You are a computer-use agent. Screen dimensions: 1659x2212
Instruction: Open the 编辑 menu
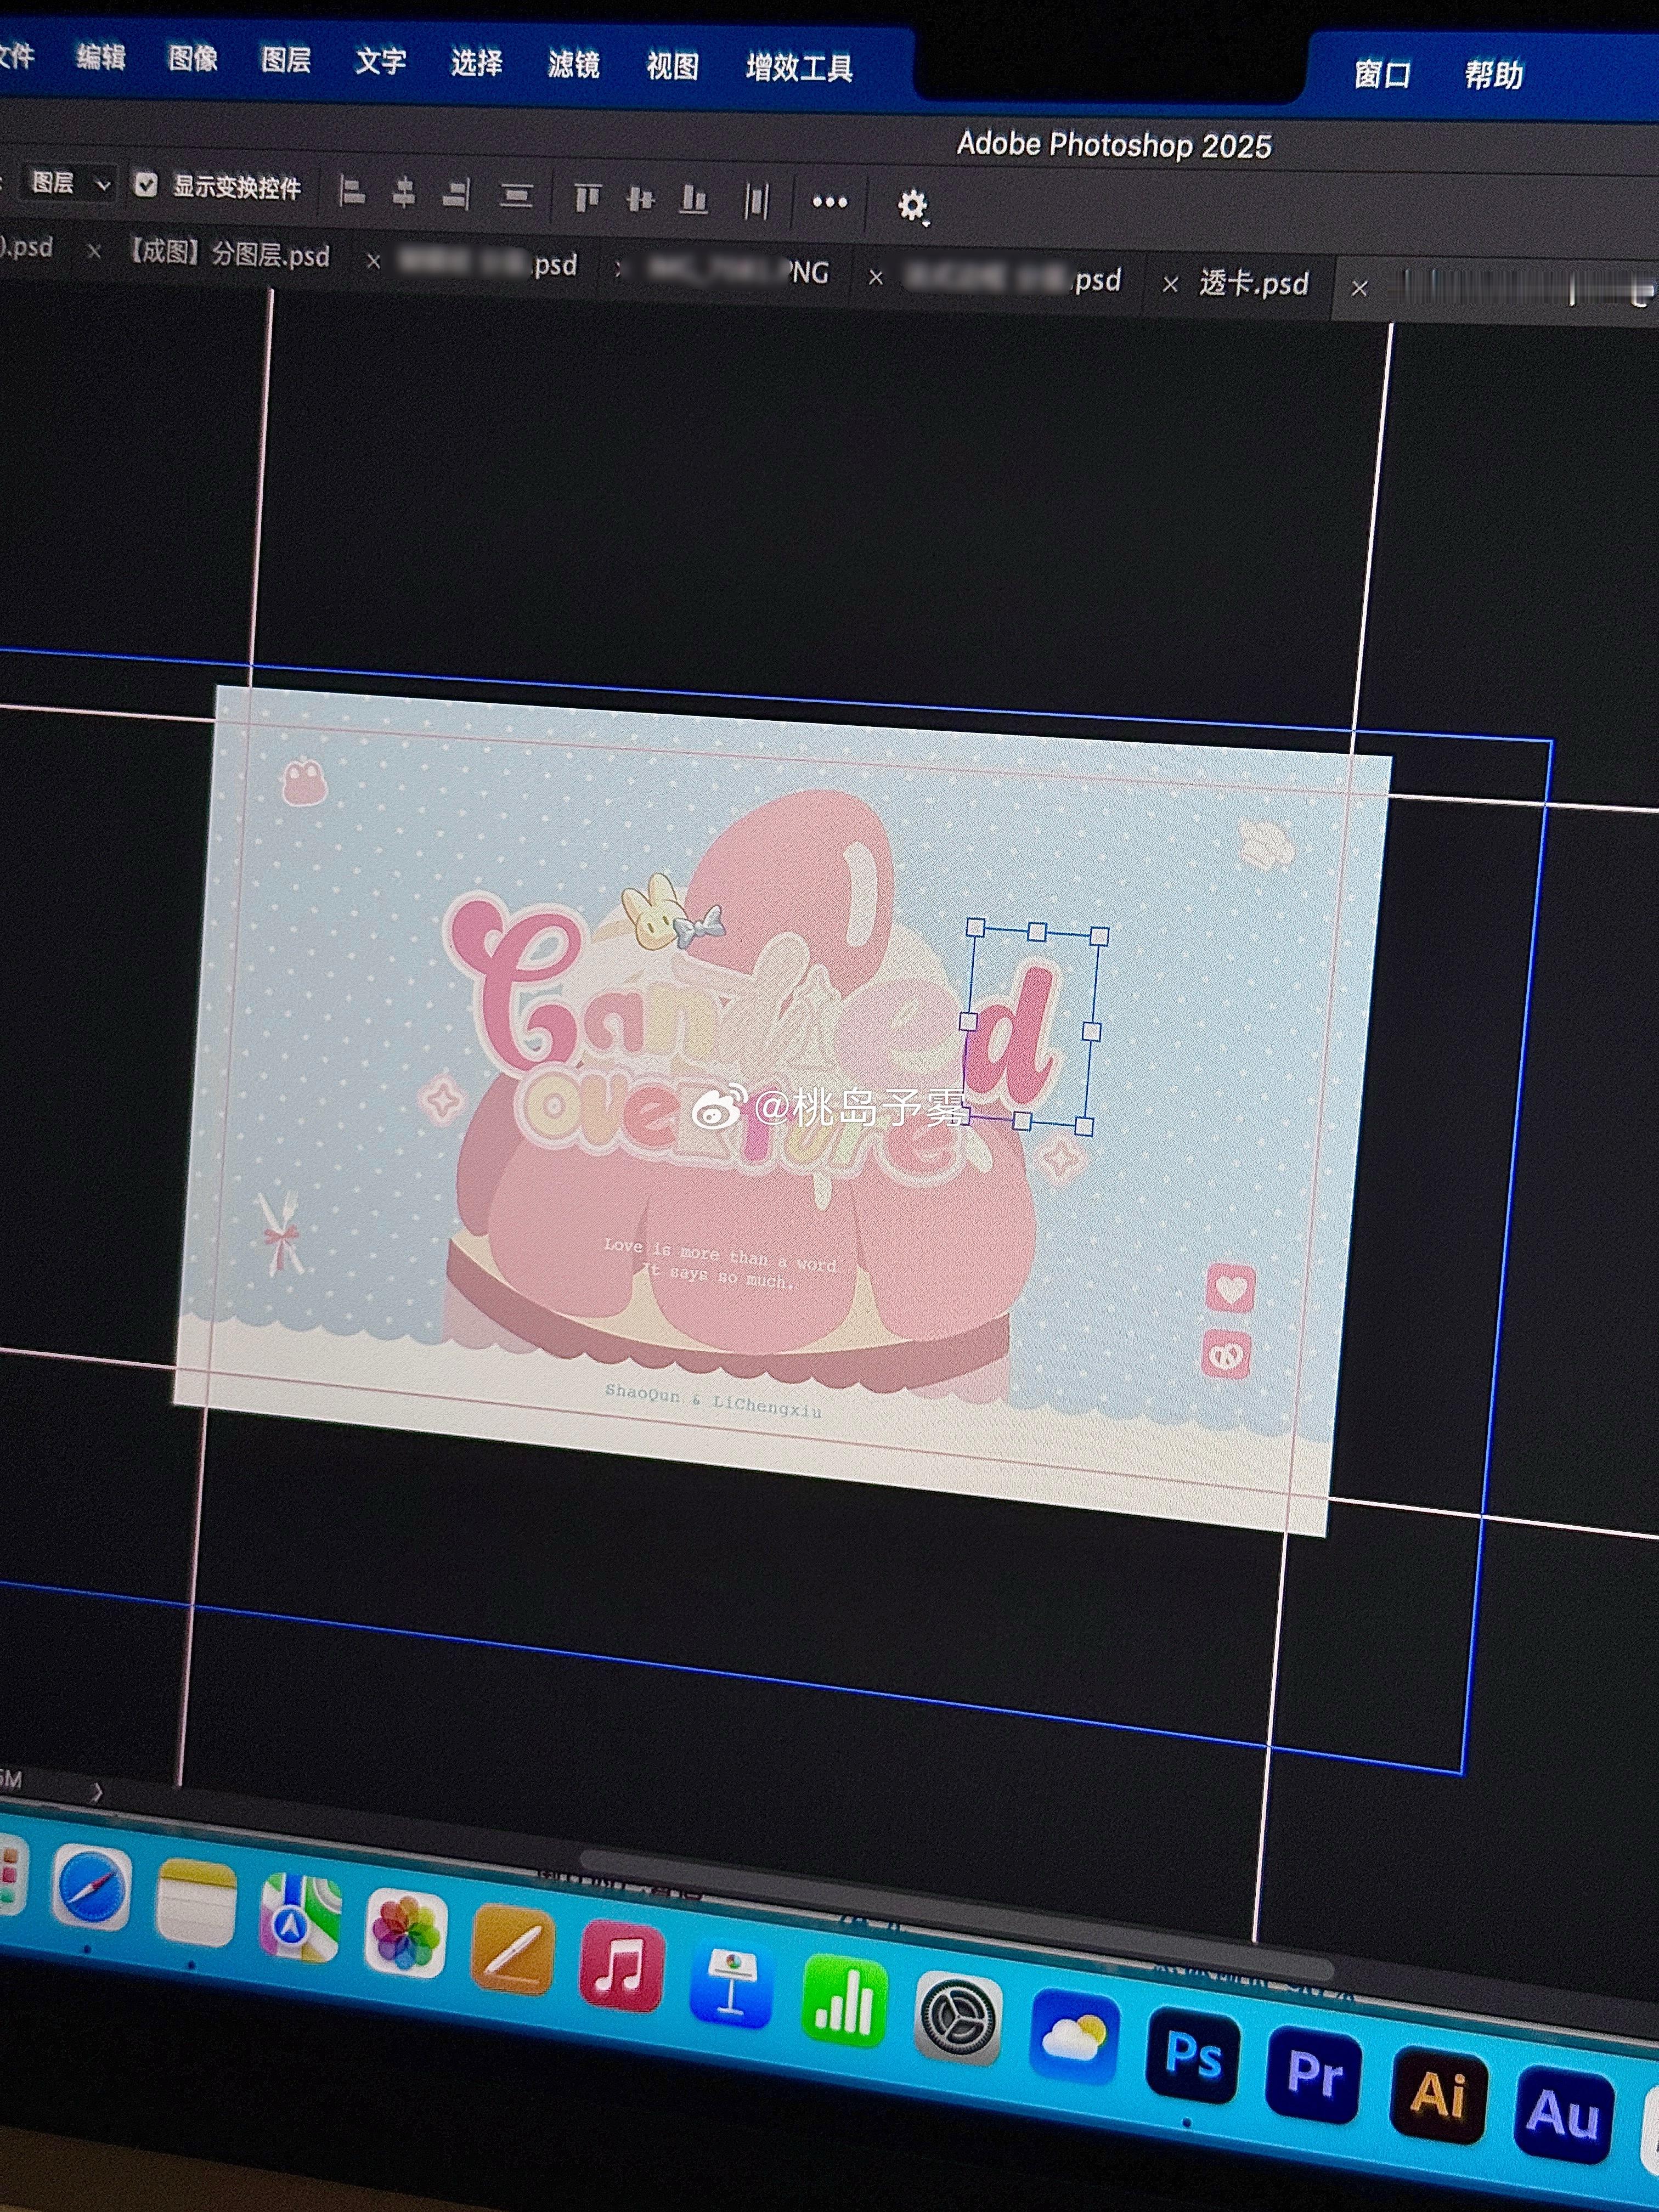pos(101,57)
